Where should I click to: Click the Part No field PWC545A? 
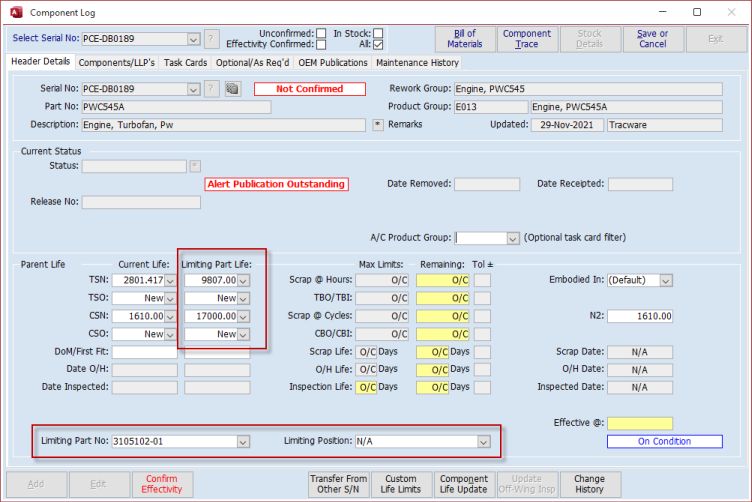(176, 107)
